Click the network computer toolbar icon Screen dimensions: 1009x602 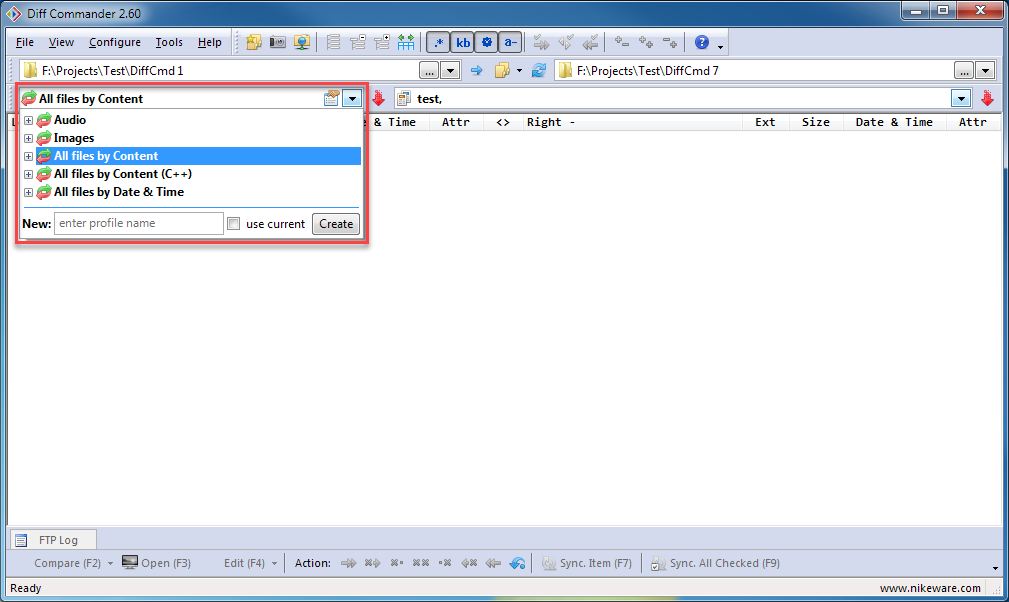tap(302, 42)
